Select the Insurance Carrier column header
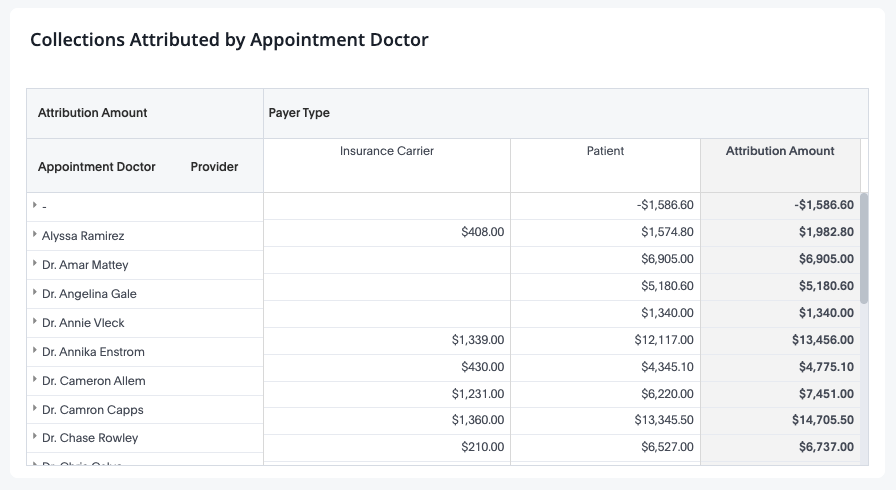The height and width of the screenshot is (490, 896). [x=387, y=151]
